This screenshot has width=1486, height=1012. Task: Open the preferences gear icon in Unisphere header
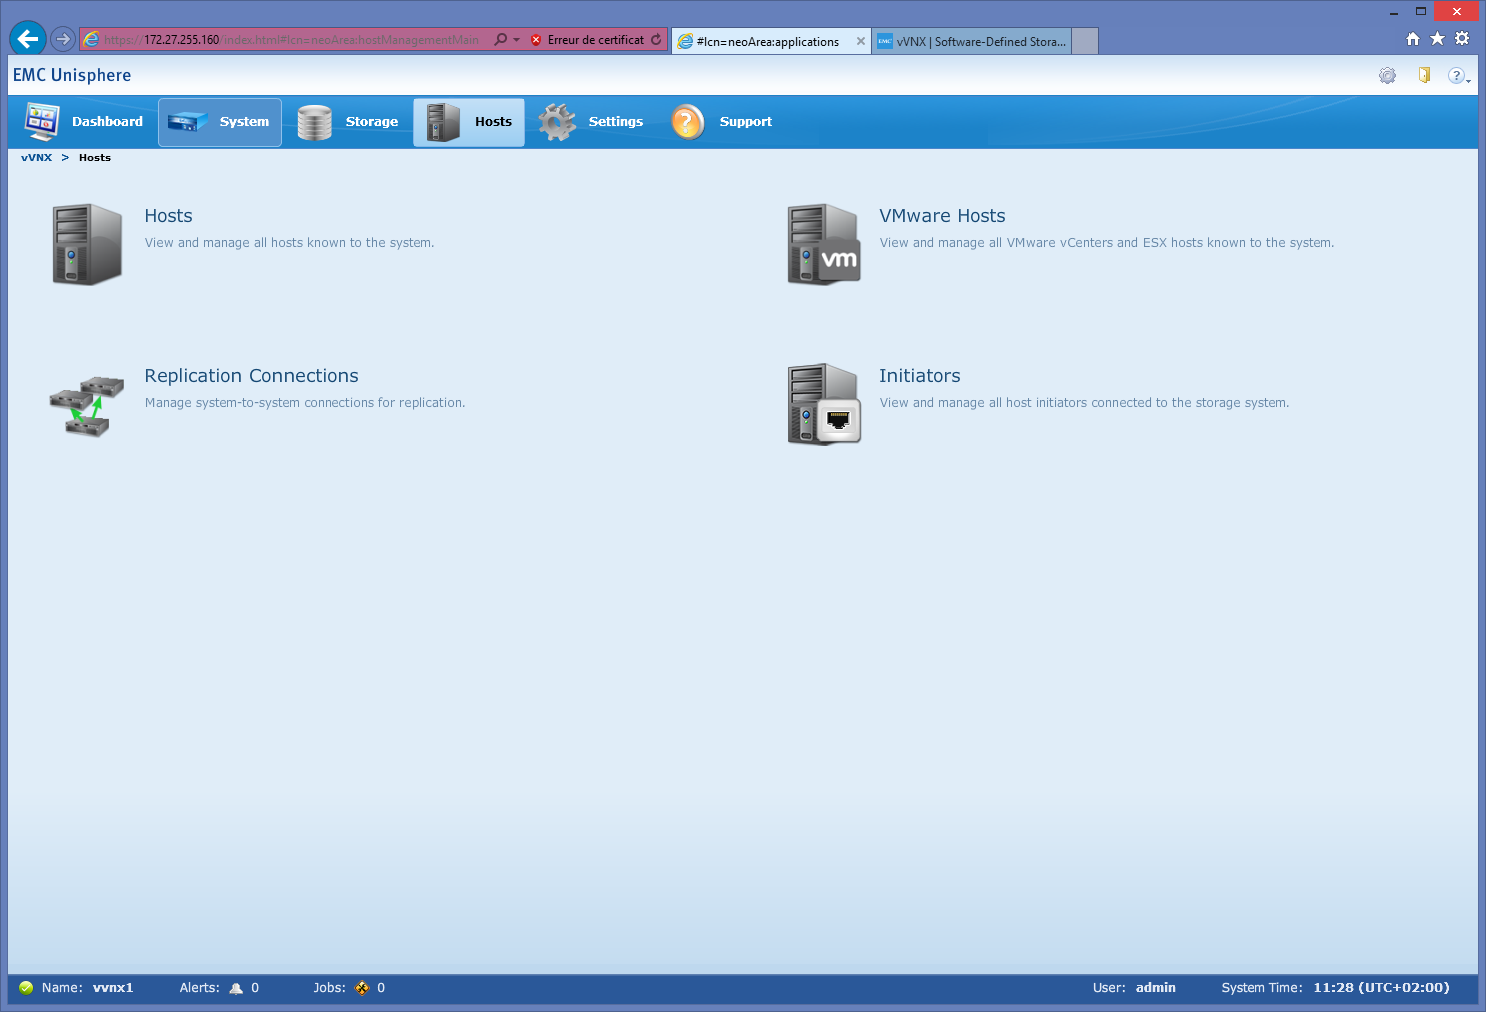point(1387,76)
